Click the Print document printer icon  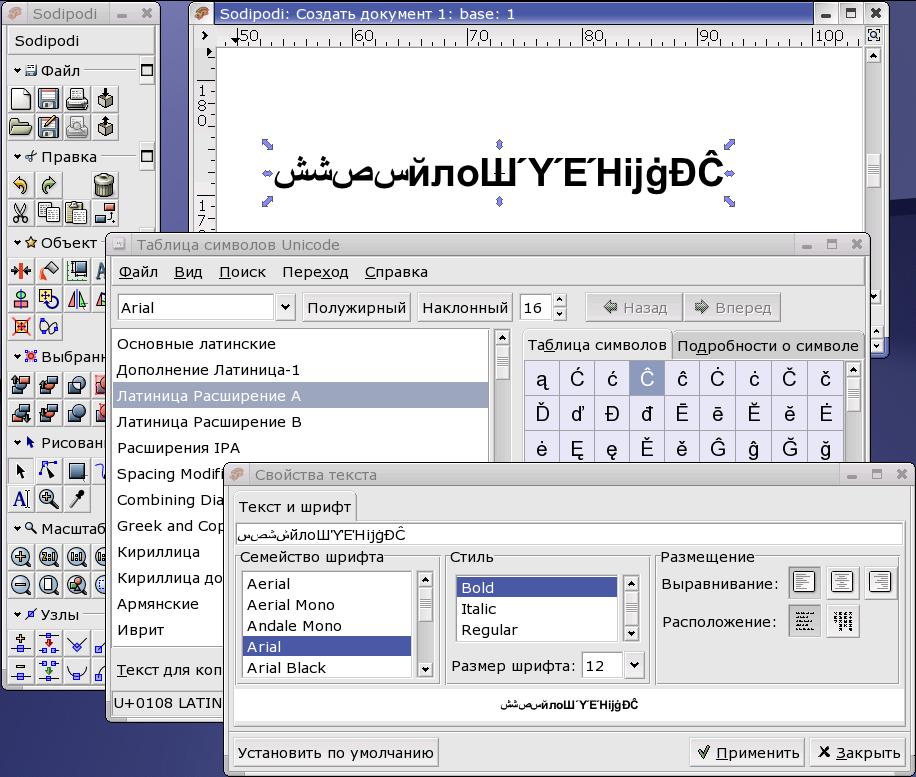point(77,99)
